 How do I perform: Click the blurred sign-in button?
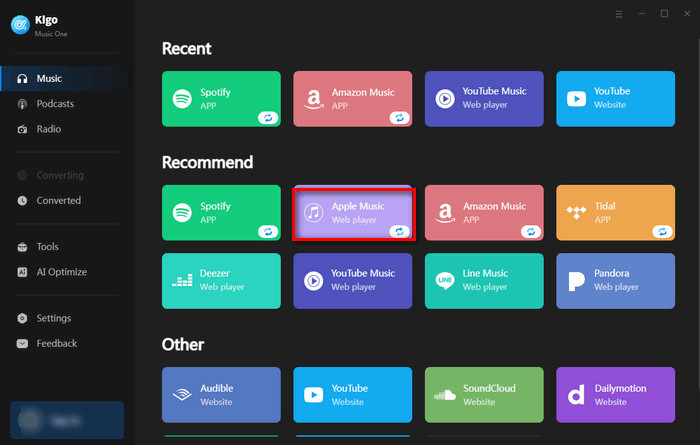pos(67,420)
